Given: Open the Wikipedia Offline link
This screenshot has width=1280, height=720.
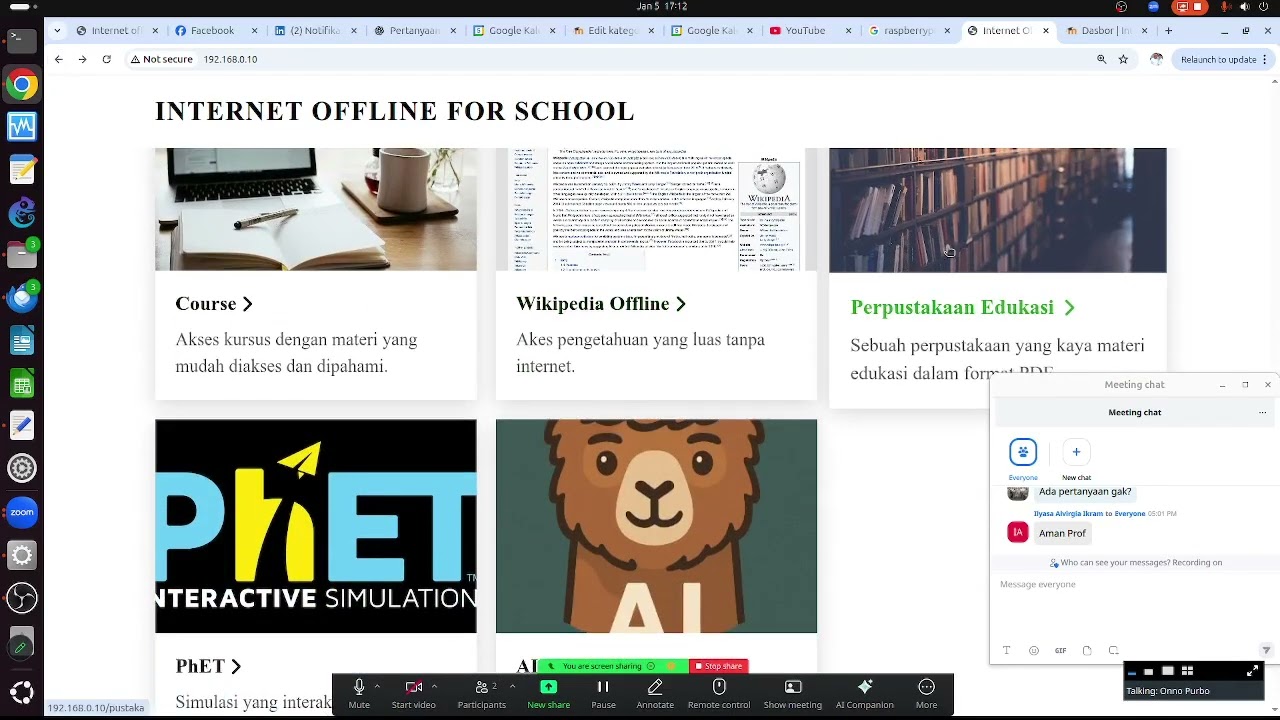Looking at the screenshot, I should [x=601, y=304].
